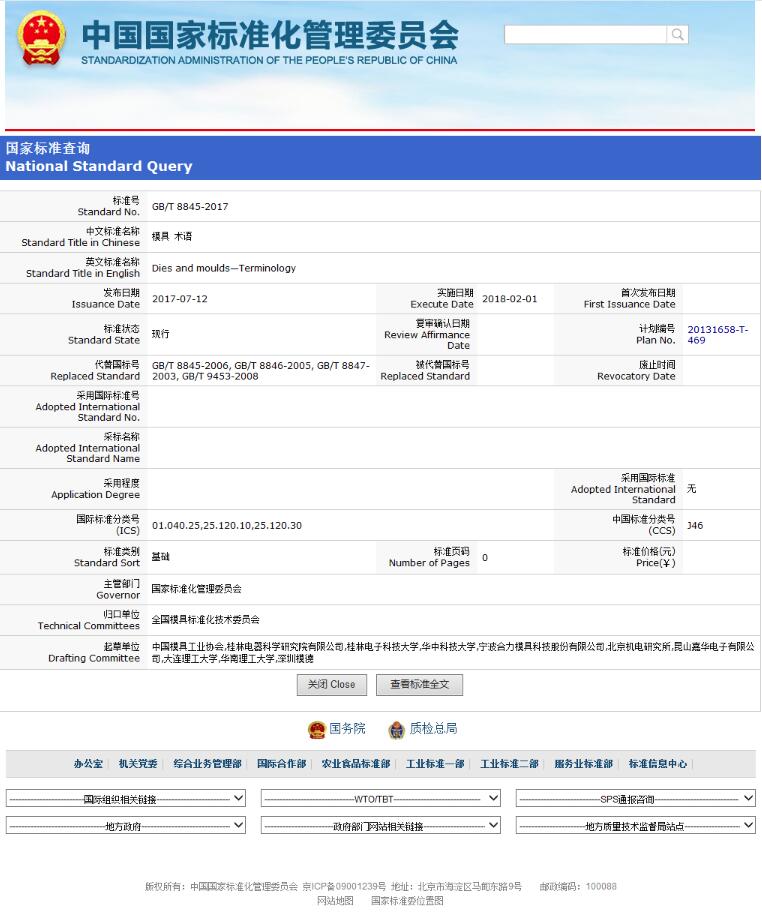Screen dimensions: 762x922
Task: Expand the 国际组织相关链接 dropdown
Action: tap(126, 799)
